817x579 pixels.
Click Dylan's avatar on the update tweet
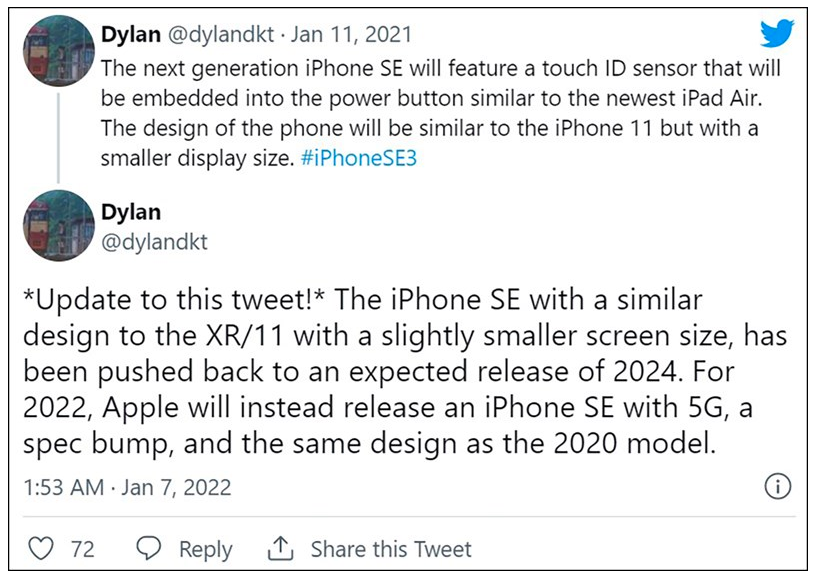click(x=58, y=226)
